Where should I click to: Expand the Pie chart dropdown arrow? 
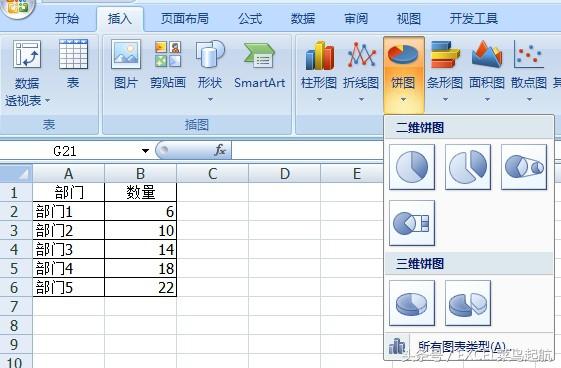click(403, 99)
